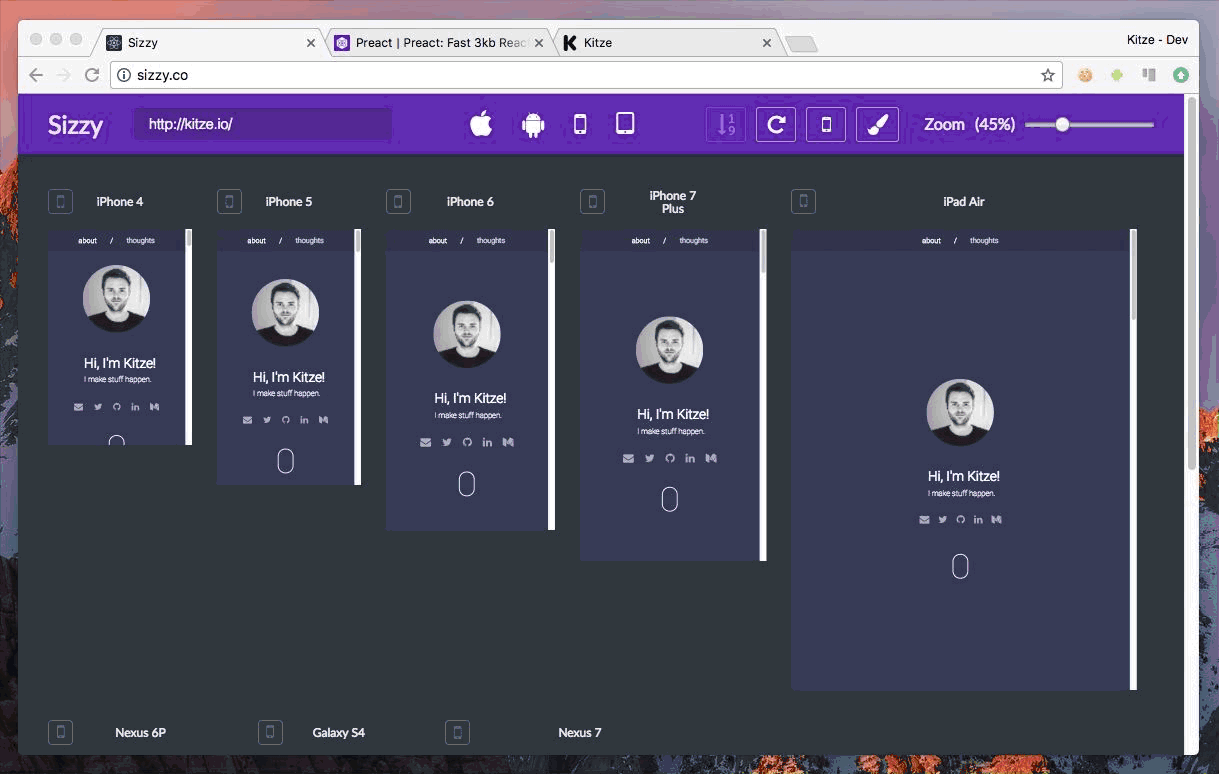Close the Preact browser tab
Image resolution: width=1219 pixels, height=774 pixels.
[x=539, y=43]
